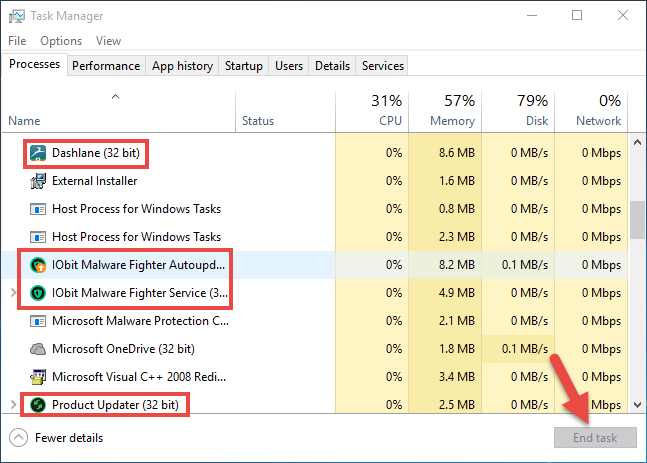Click scrollbar down arrow
The height and width of the screenshot is (463, 647).
click(x=638, y=405)
